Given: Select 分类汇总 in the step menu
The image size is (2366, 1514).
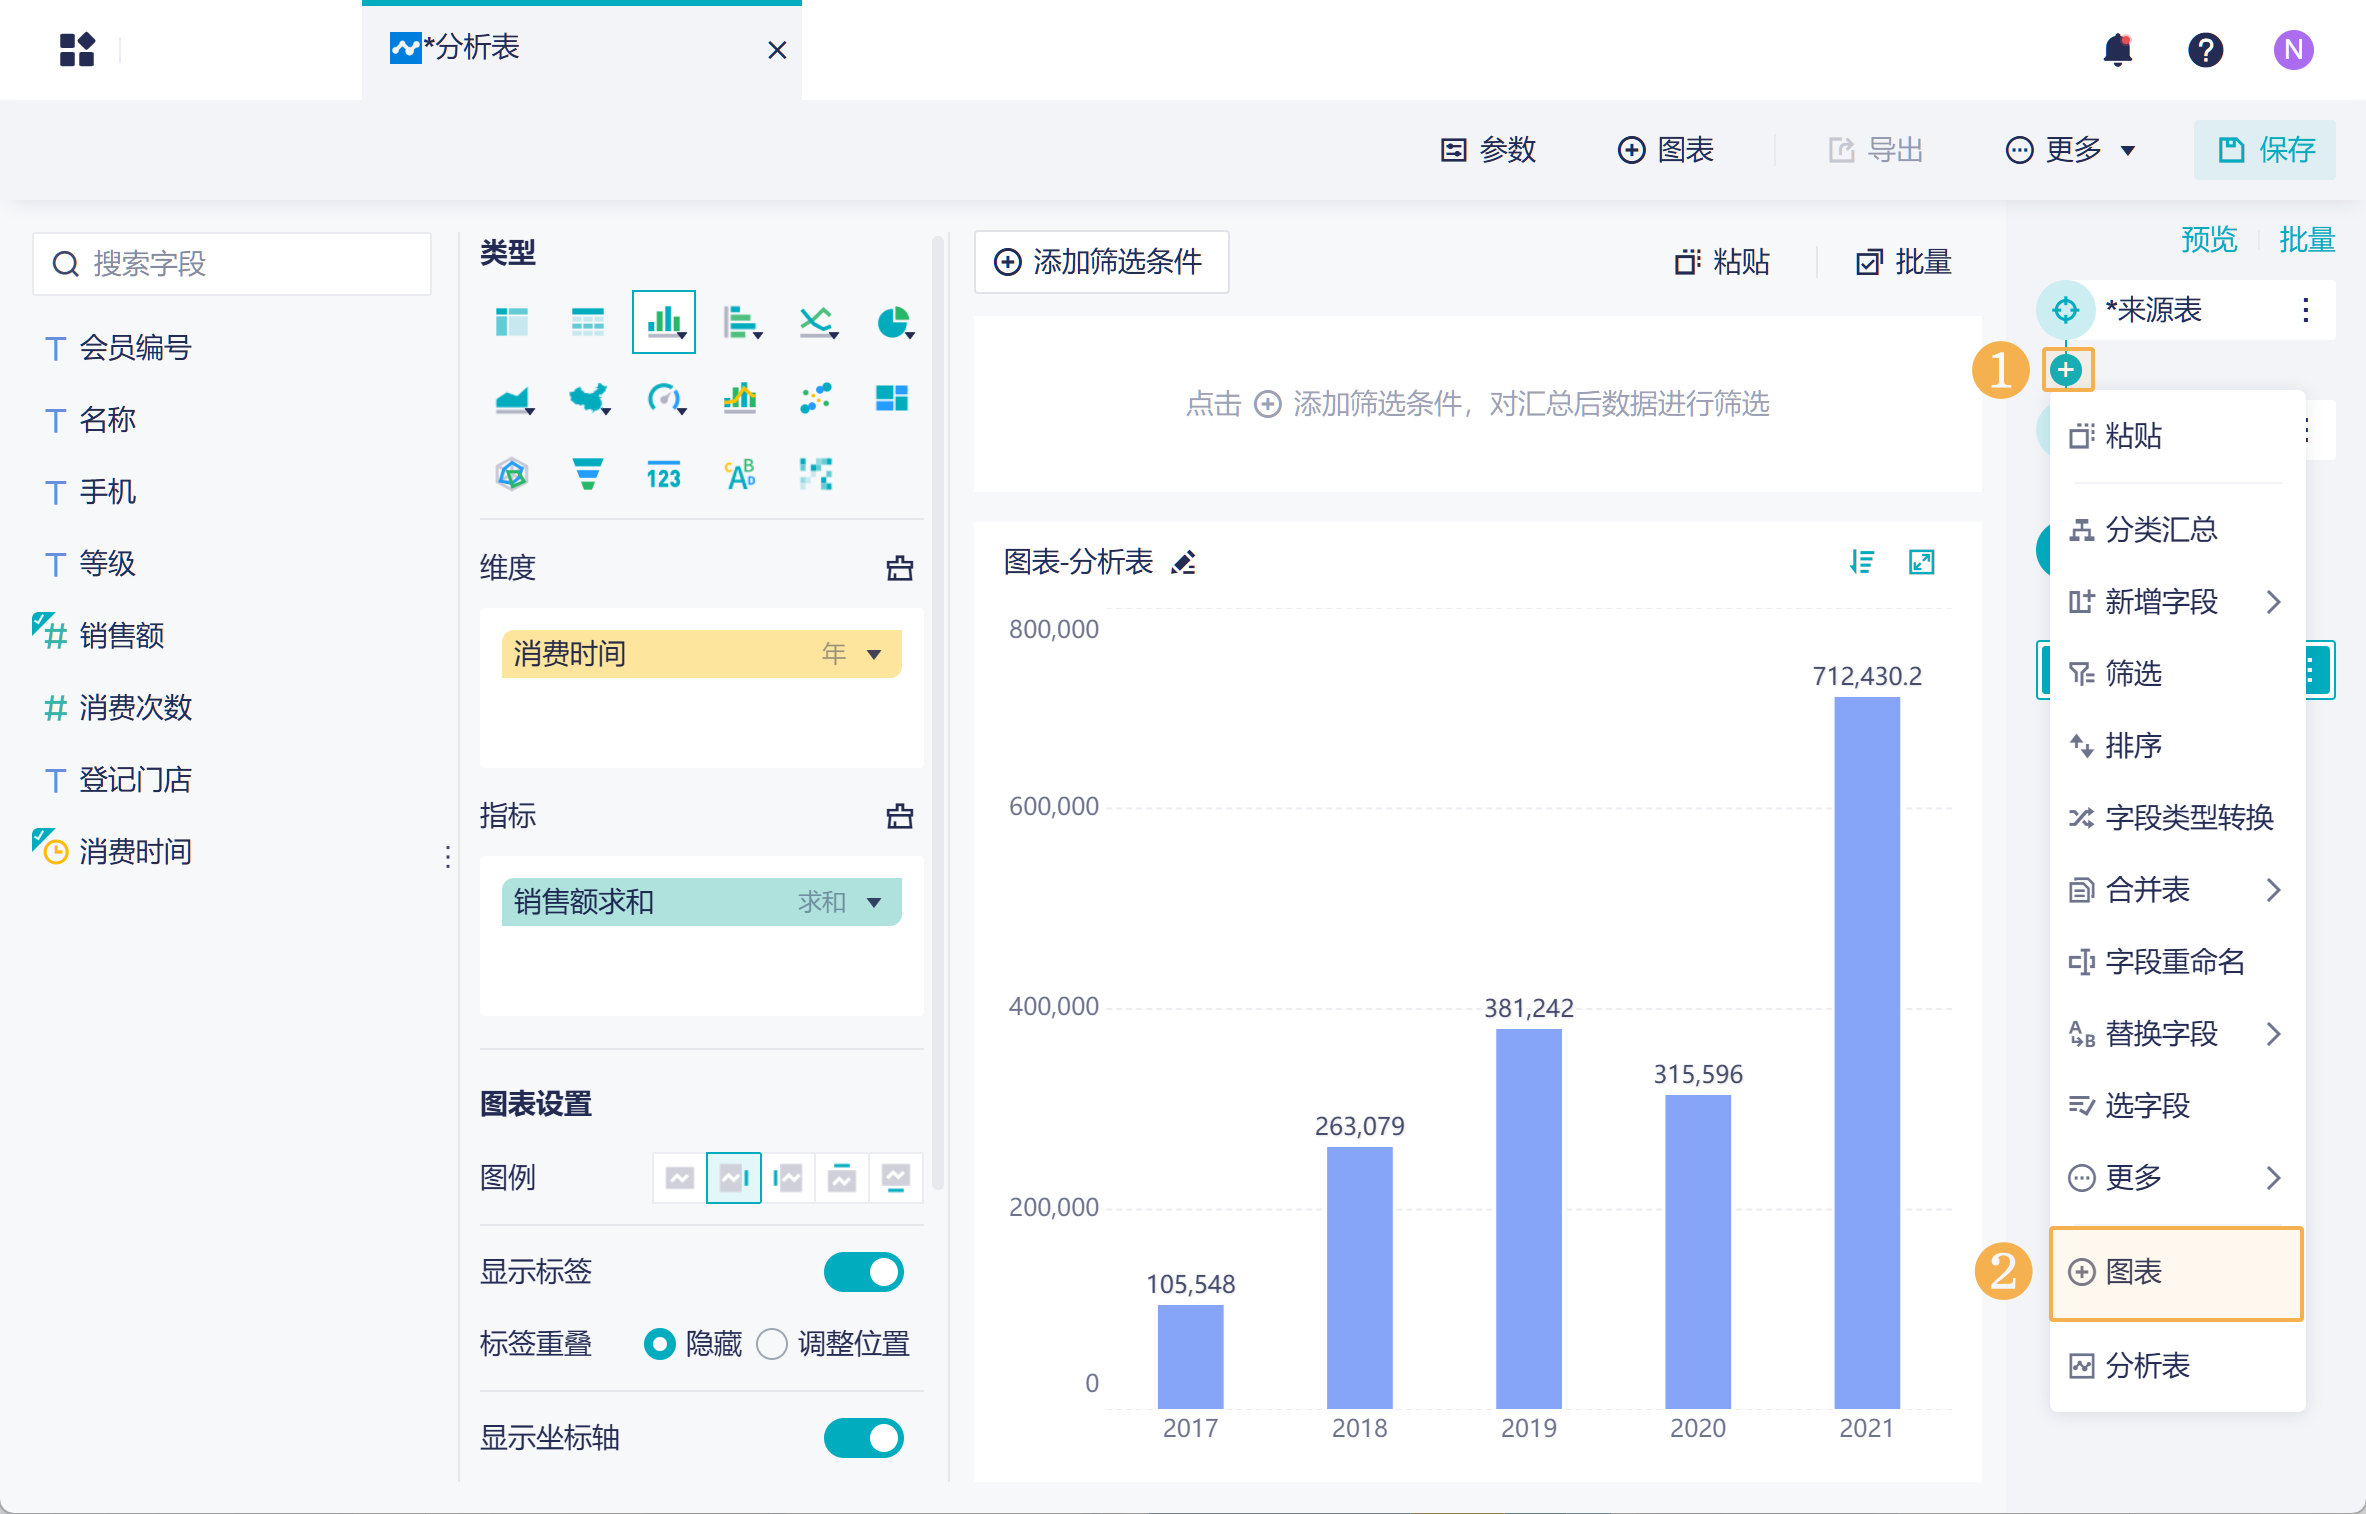Looking at the screenshot, I should pos(2160,529).
